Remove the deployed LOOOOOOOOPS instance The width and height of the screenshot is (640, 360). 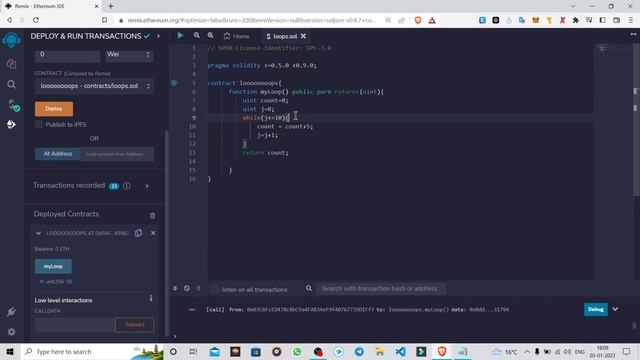pos(153,233)
